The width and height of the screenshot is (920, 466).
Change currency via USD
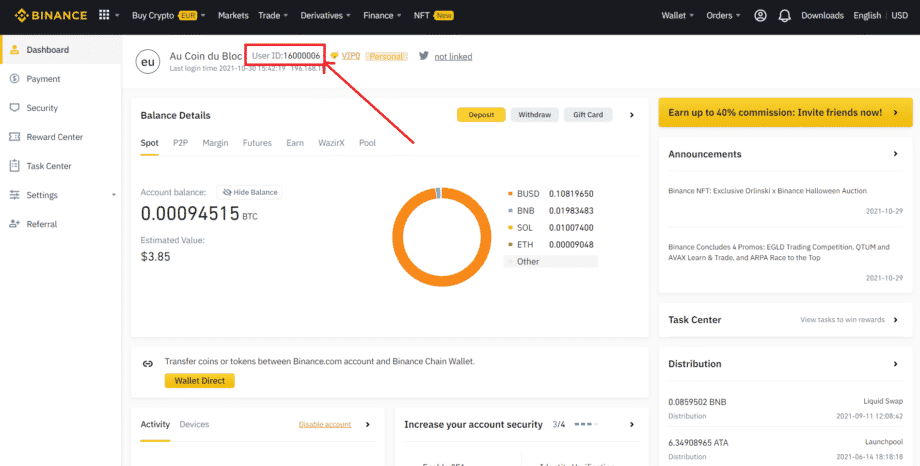coord(899,16)
